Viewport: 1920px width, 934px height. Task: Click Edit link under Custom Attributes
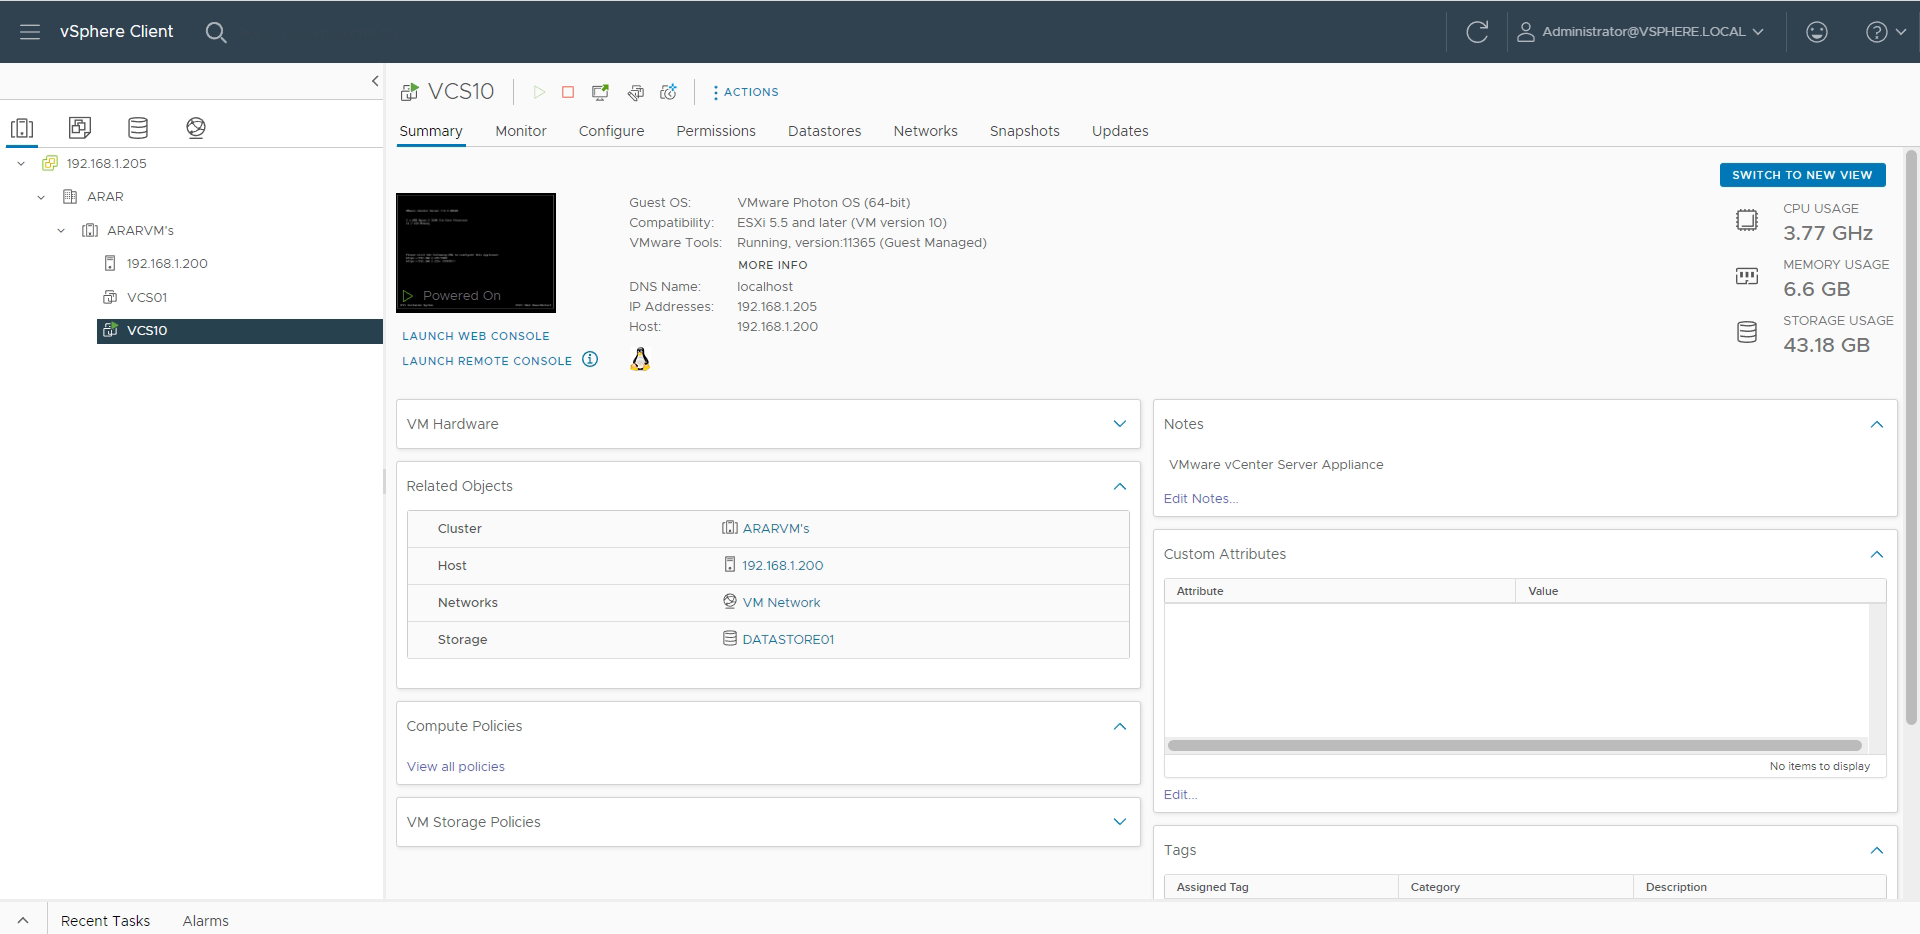tap(1180, 795)
